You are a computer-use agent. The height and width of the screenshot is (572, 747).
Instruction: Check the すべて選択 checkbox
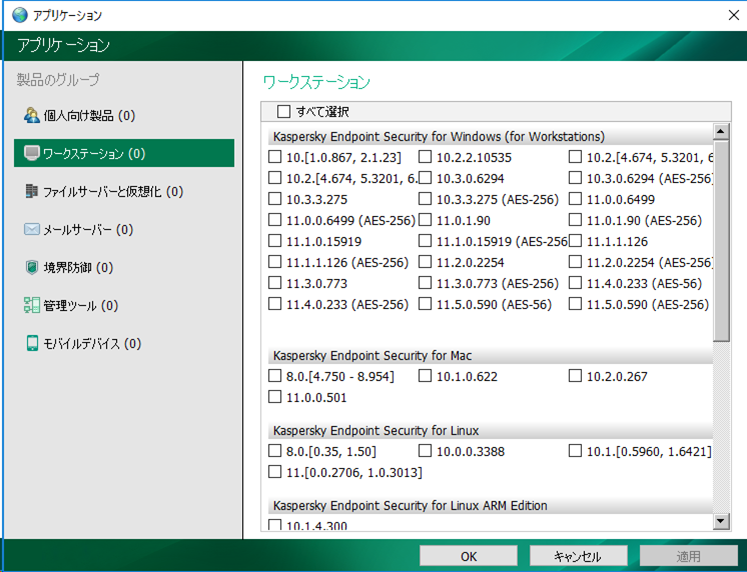click(283, 111)
